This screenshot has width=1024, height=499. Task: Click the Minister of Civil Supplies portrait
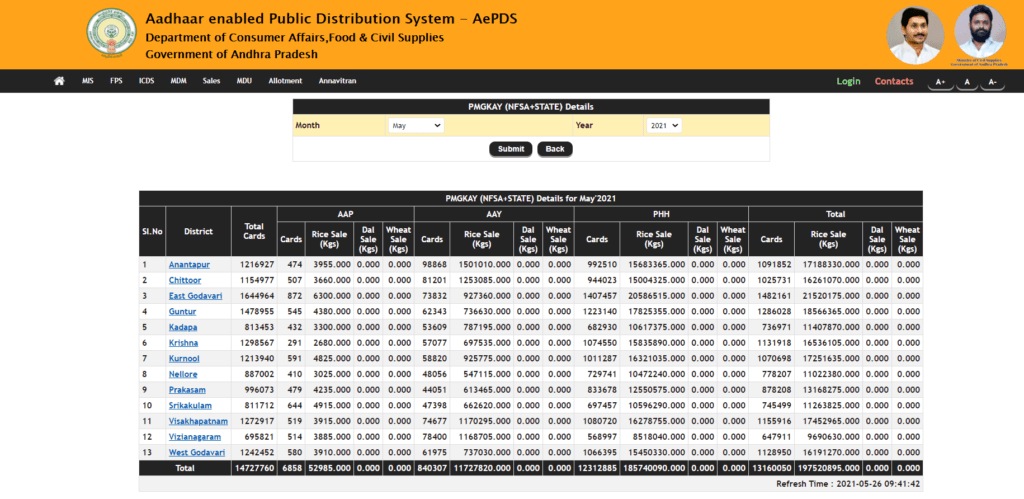[980, 33]
